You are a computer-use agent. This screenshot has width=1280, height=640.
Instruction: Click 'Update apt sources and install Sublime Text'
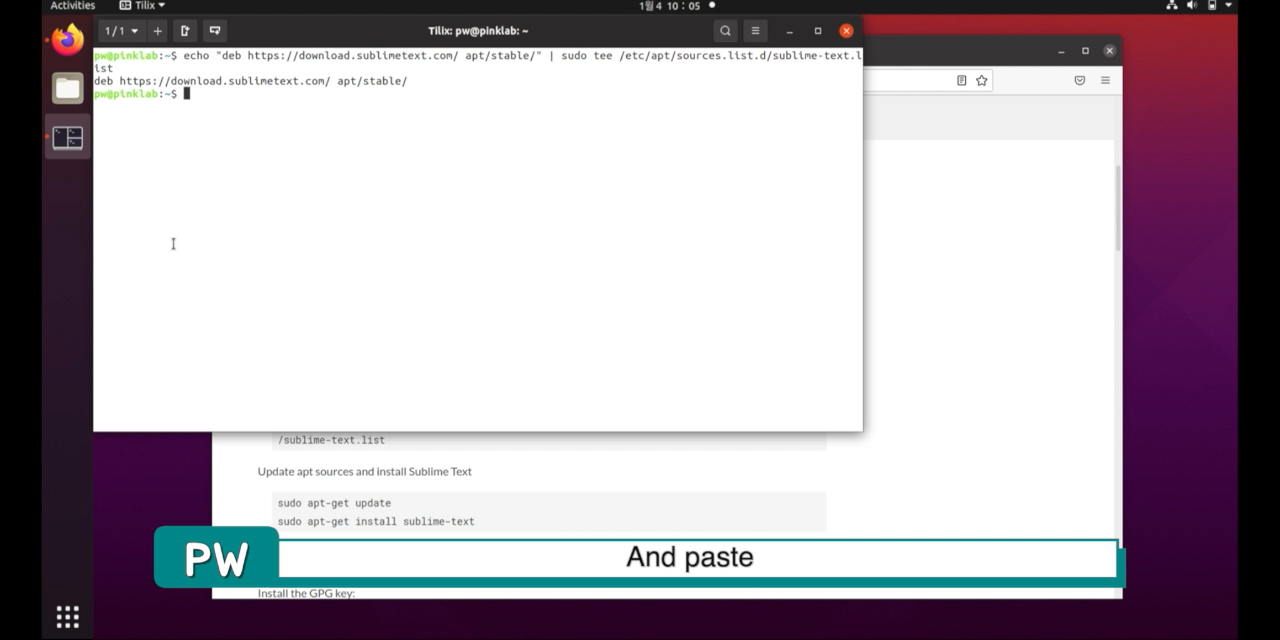364,471
